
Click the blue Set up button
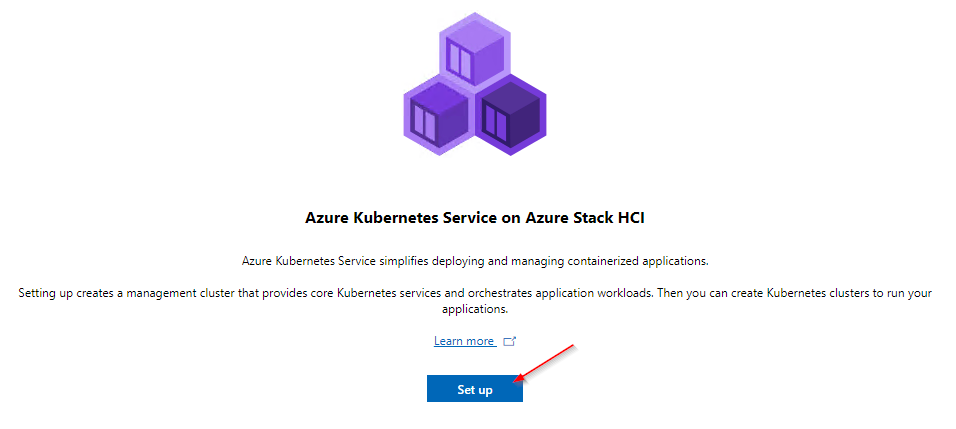coord(474,389)
